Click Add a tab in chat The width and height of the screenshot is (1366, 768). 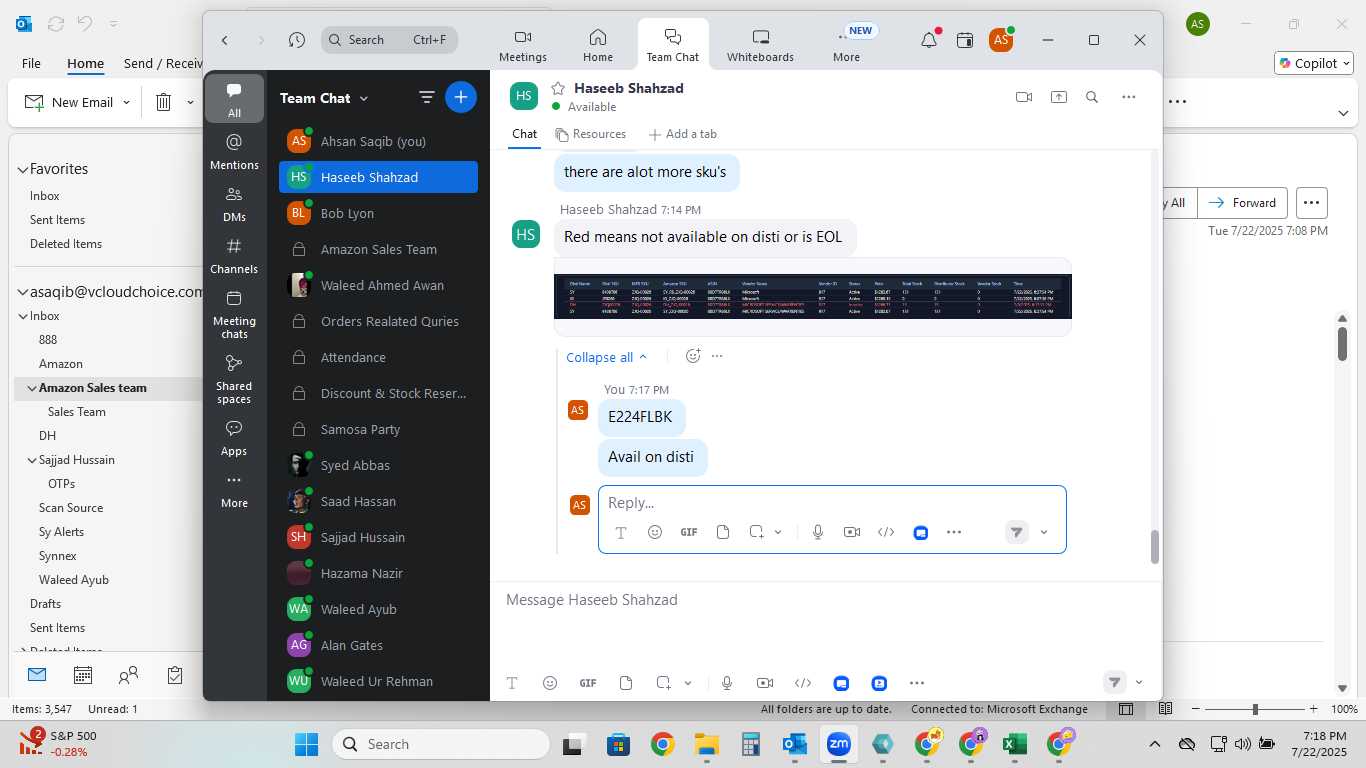683,134
